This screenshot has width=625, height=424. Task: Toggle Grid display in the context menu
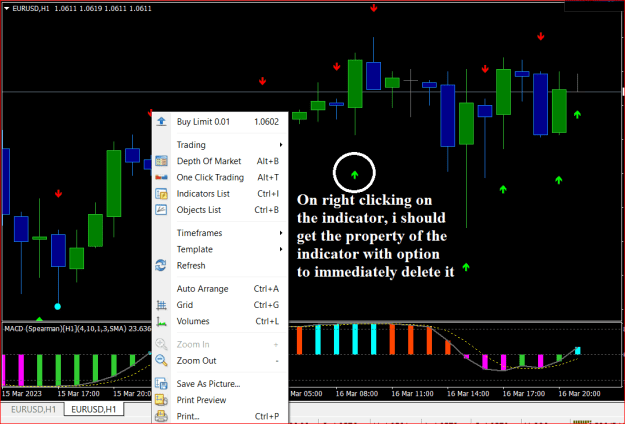pyautogui.click(x=220, y=305)
